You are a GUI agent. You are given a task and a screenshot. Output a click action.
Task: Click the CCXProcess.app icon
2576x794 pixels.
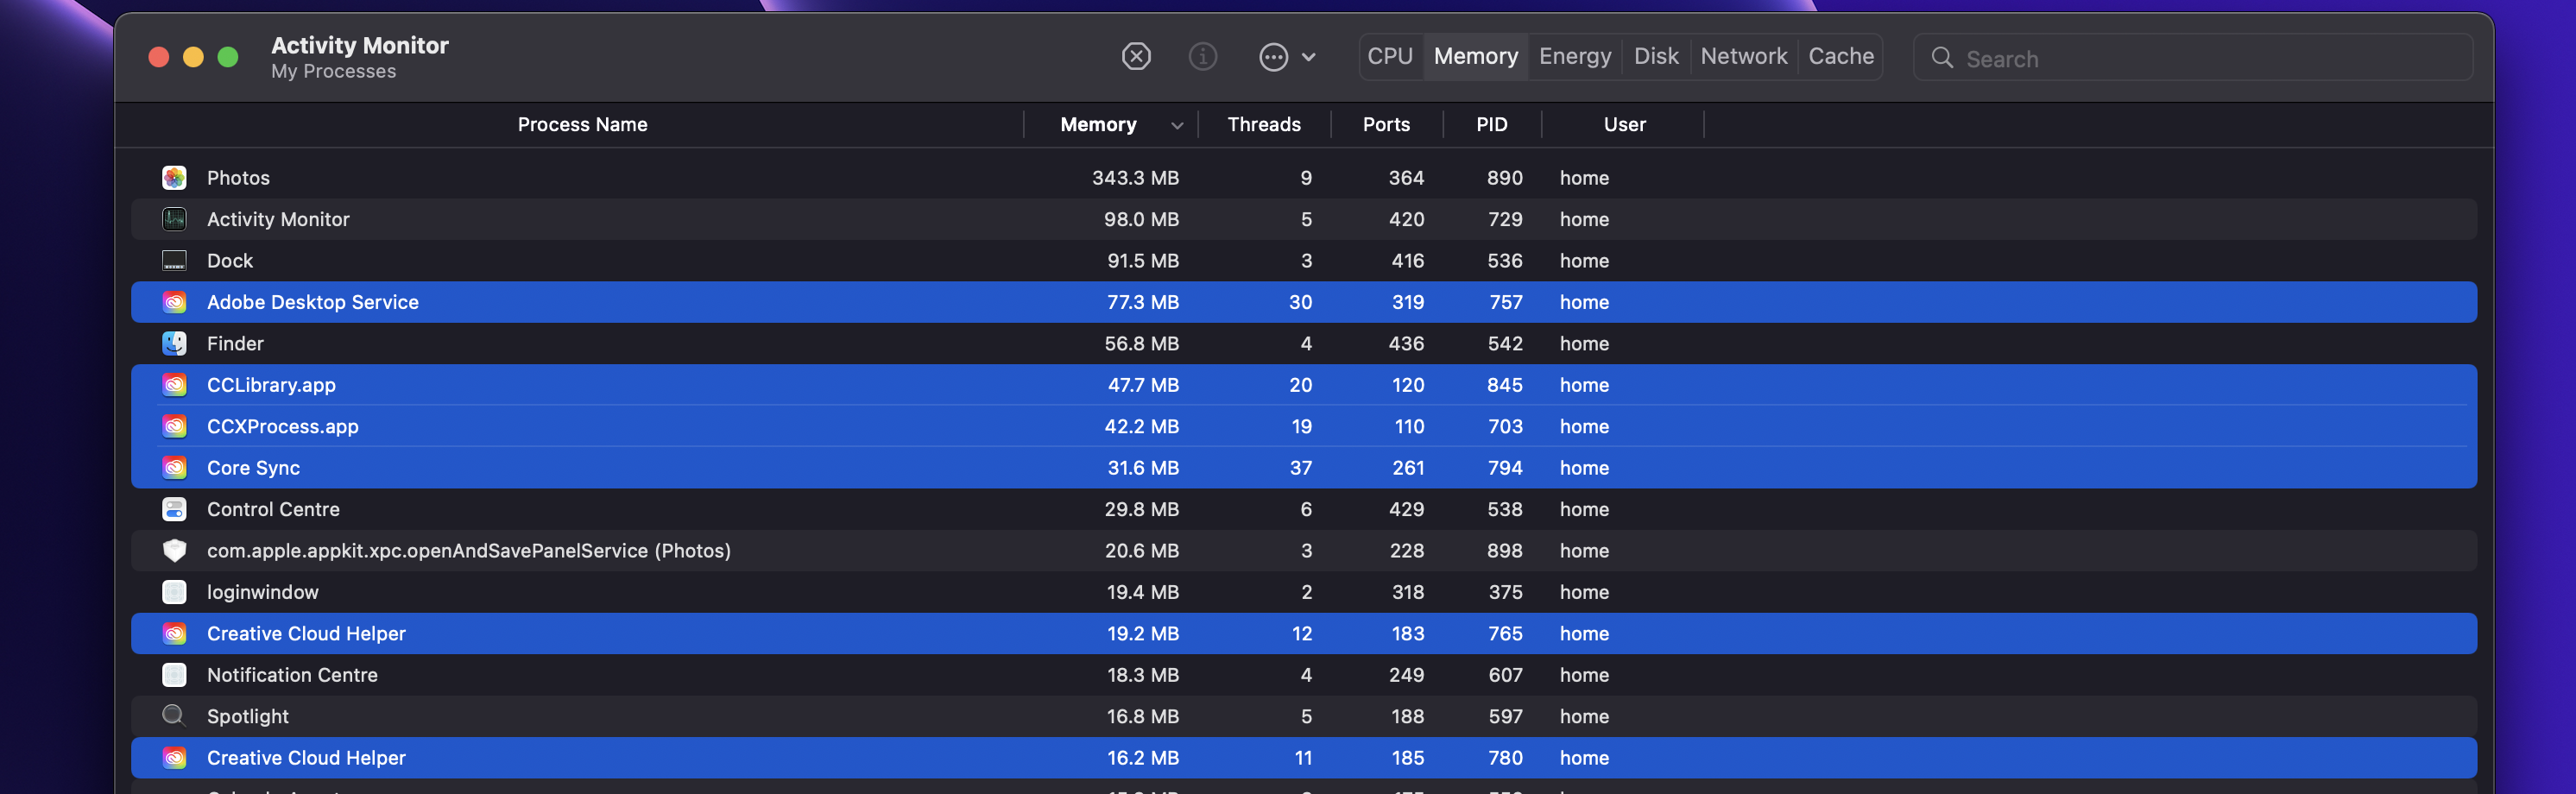pyautogui.click(x=174, y=427)
